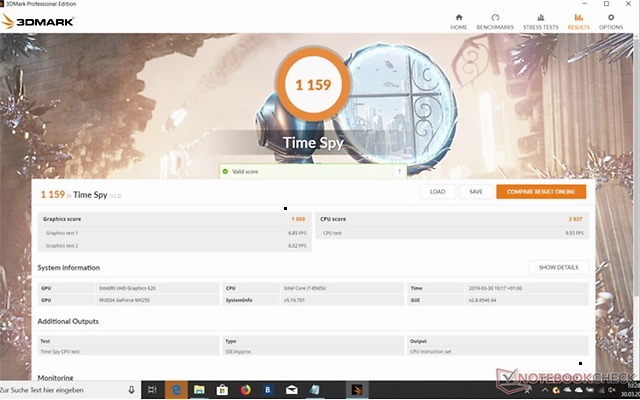The width and height of the screenshot is (640, 400).
Task: Click Intel(R) UHD Graphics 620 entry
Action: [x=127, y=288]
